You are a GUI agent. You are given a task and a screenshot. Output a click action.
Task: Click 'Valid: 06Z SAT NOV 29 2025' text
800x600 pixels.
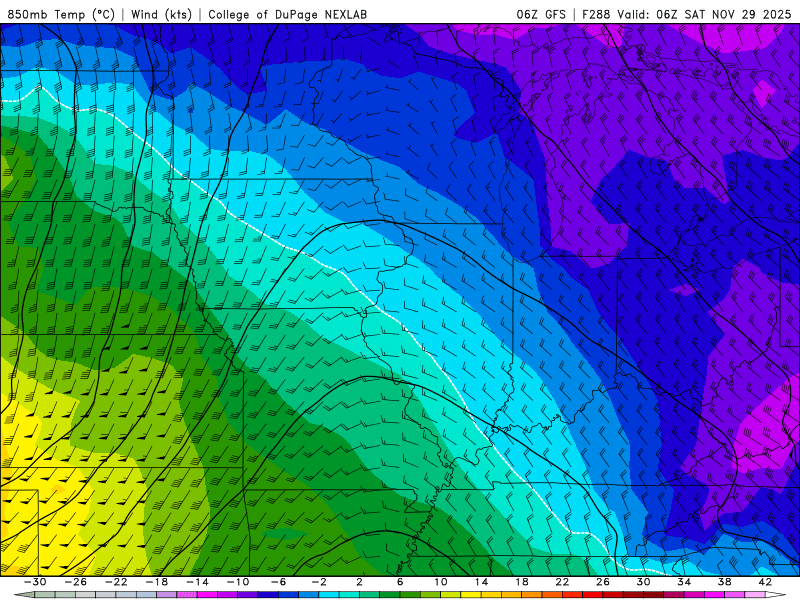[x=704, y=14]
